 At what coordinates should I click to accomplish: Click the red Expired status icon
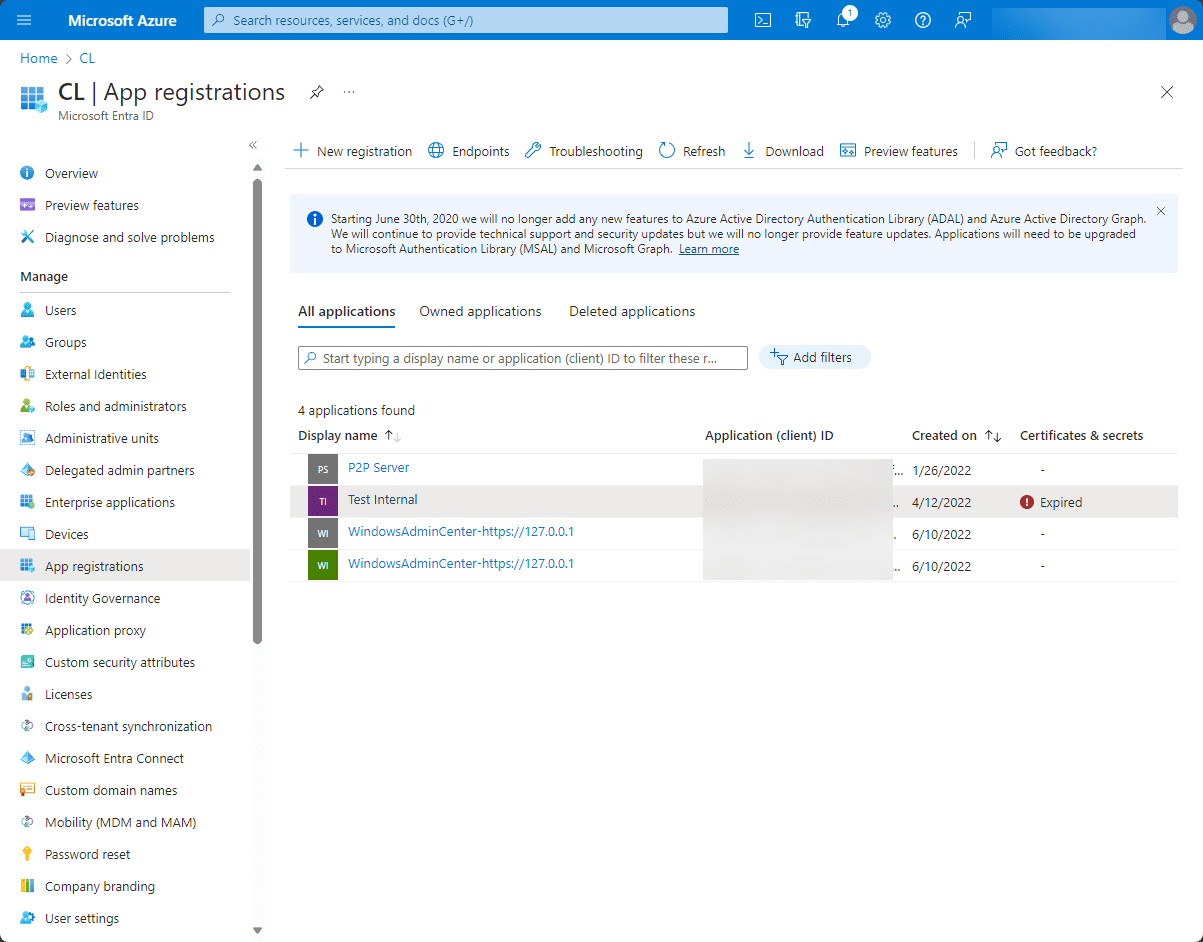(x=1027, y=502)
